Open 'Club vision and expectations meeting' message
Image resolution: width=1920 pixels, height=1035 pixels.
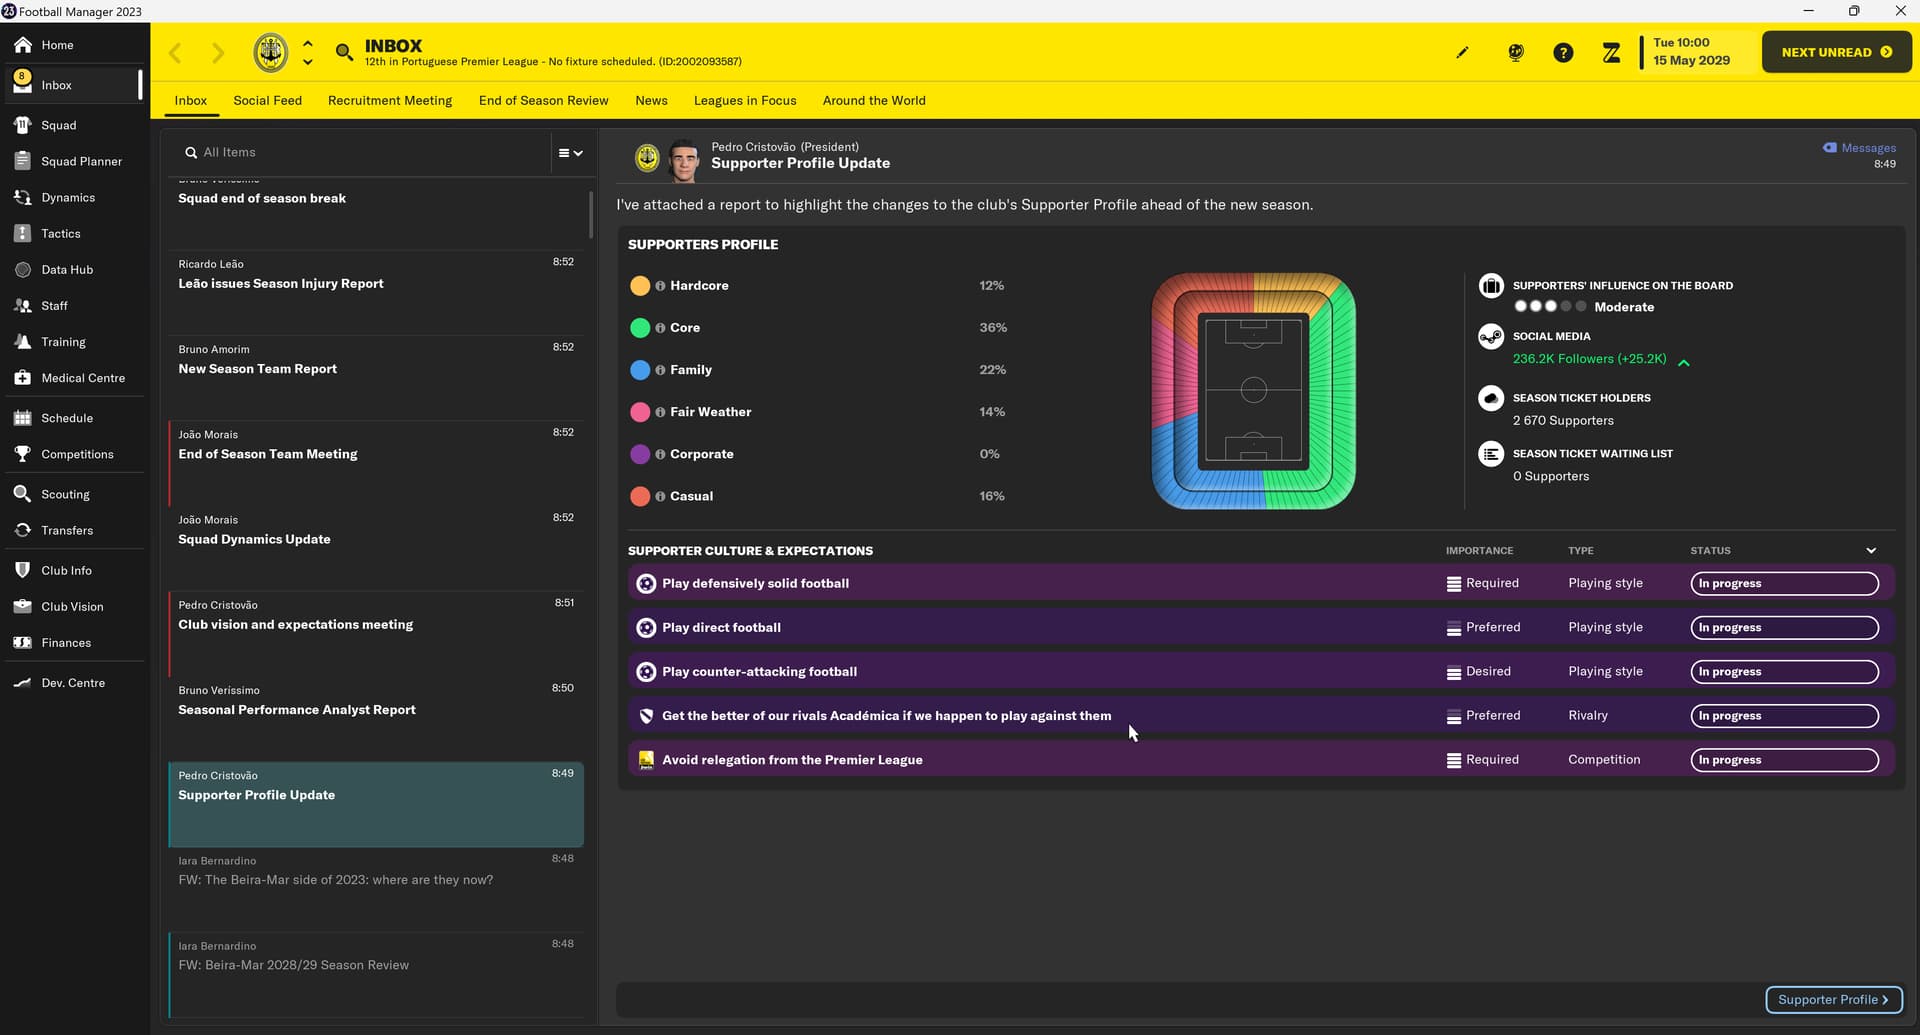(376, 633)
